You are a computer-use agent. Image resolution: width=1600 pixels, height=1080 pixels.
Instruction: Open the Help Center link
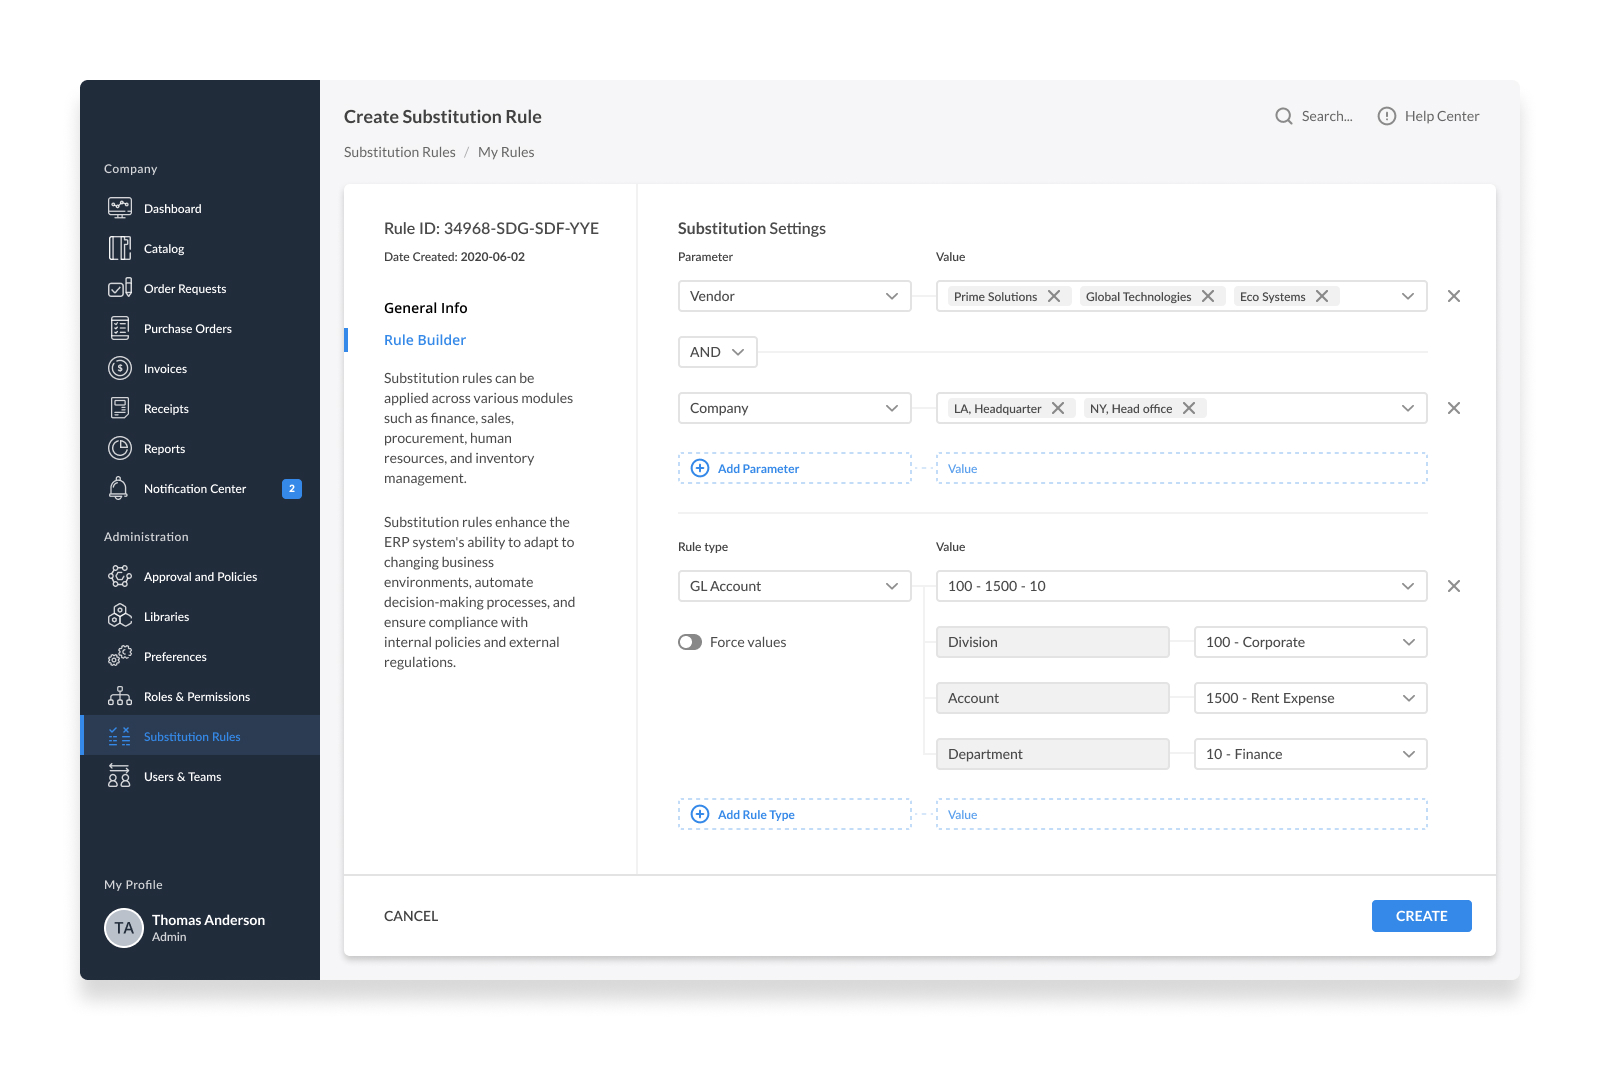pos(1428,116)
